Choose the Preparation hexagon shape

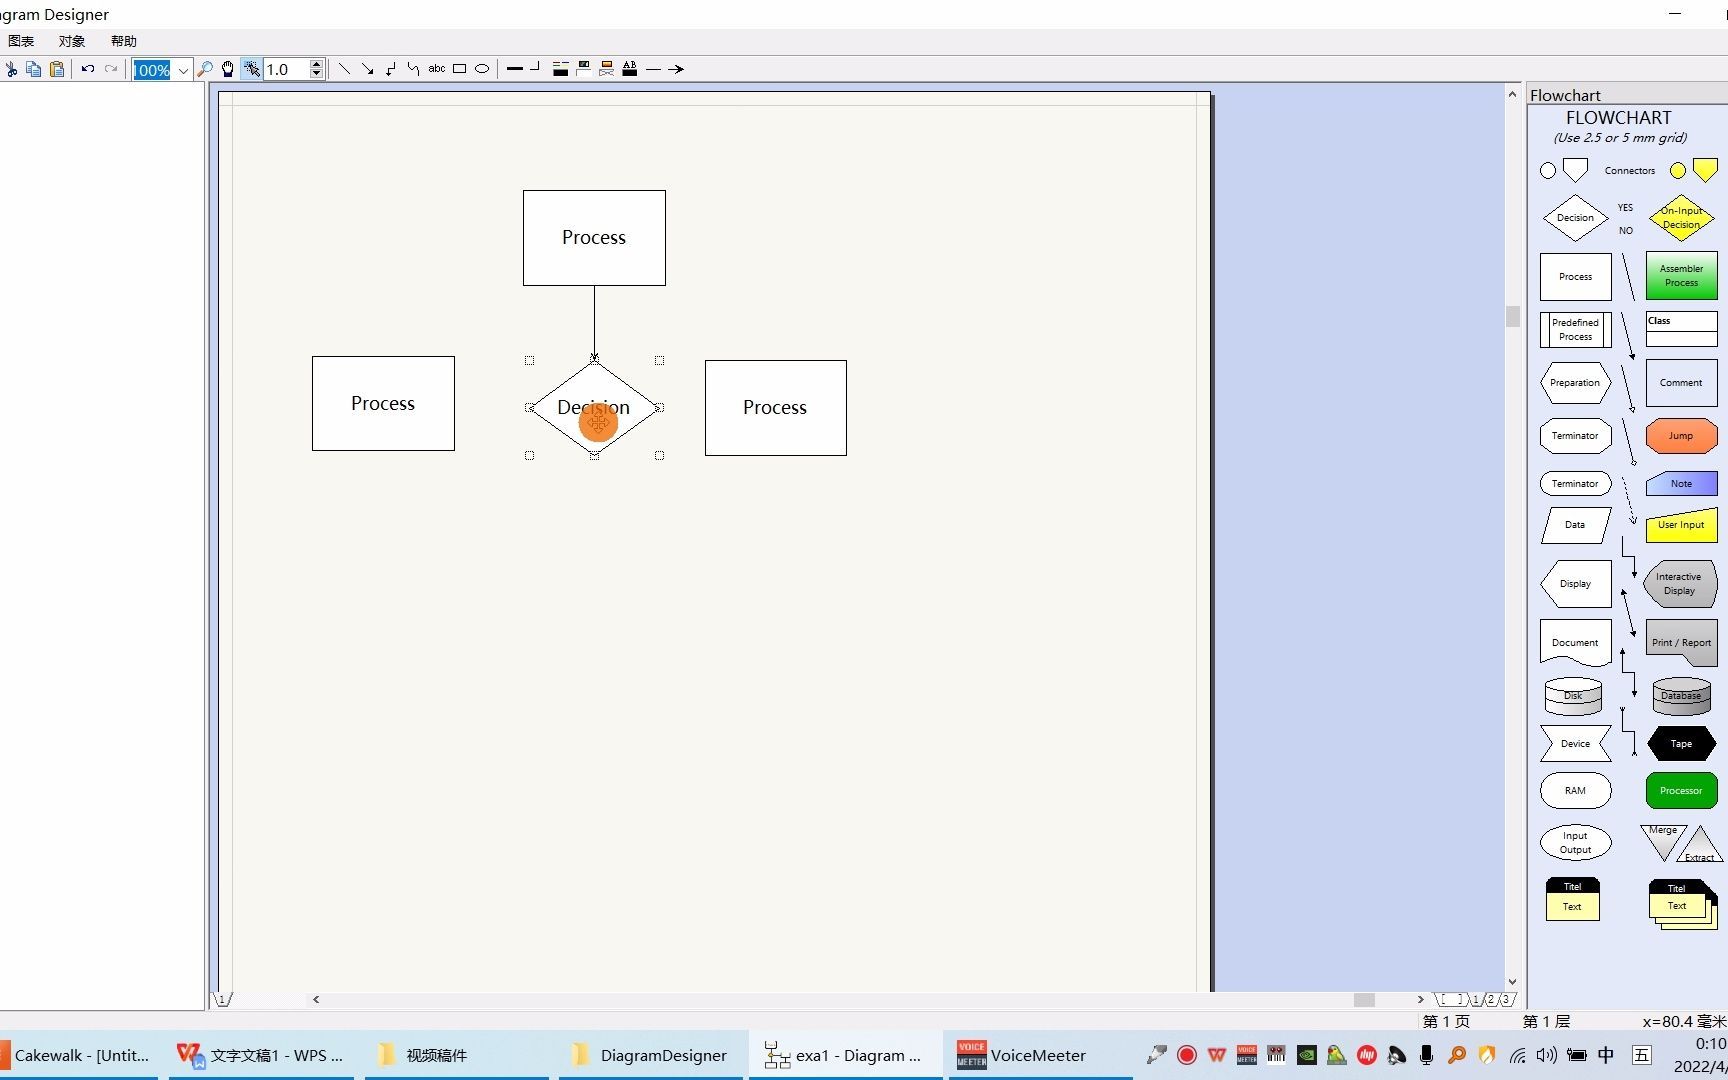[x=1575, y=383]
